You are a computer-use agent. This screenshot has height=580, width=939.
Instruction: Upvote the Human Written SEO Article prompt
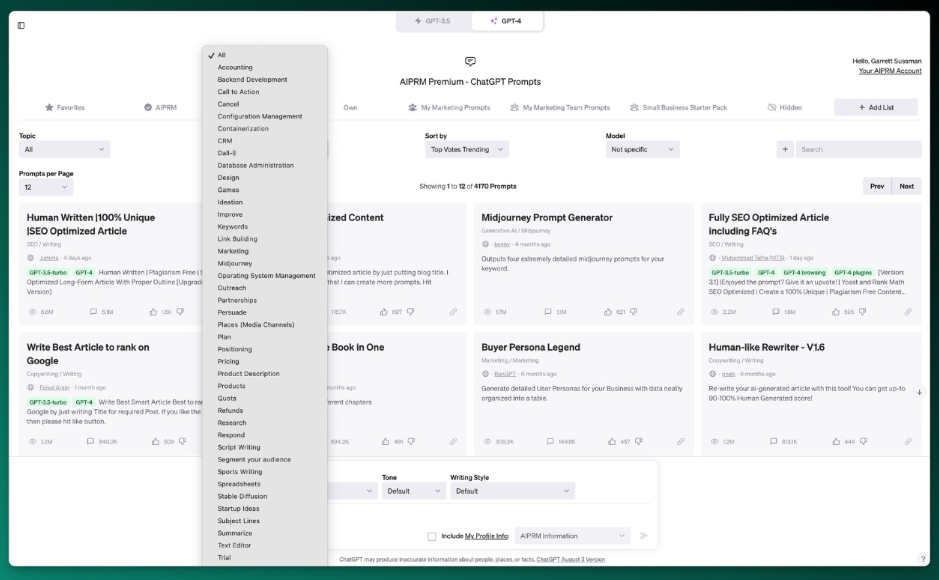(x=153, y=312)
